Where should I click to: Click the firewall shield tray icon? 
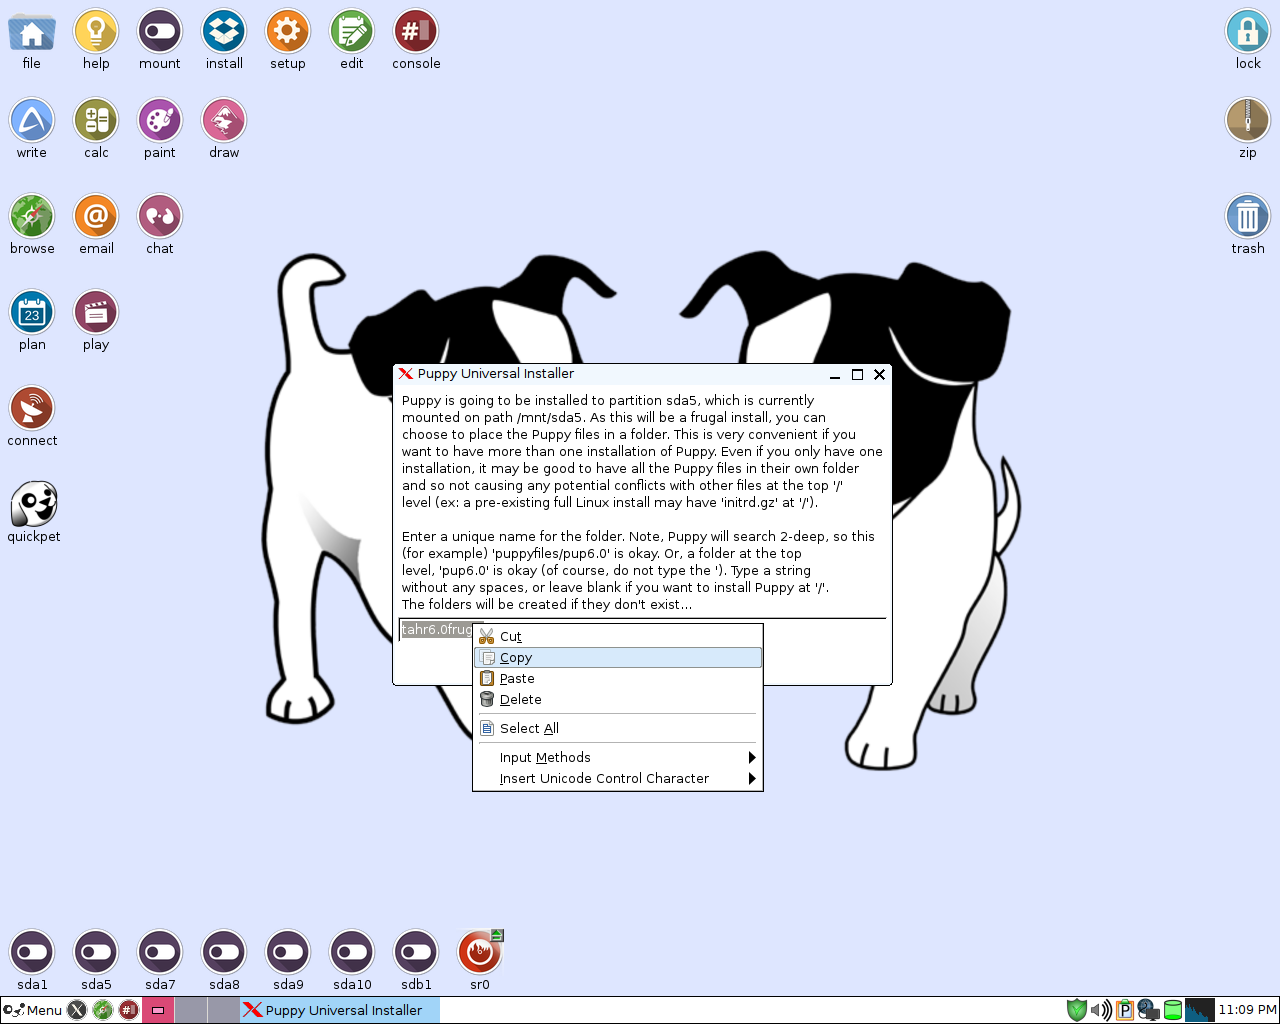pos(1077,1010)
